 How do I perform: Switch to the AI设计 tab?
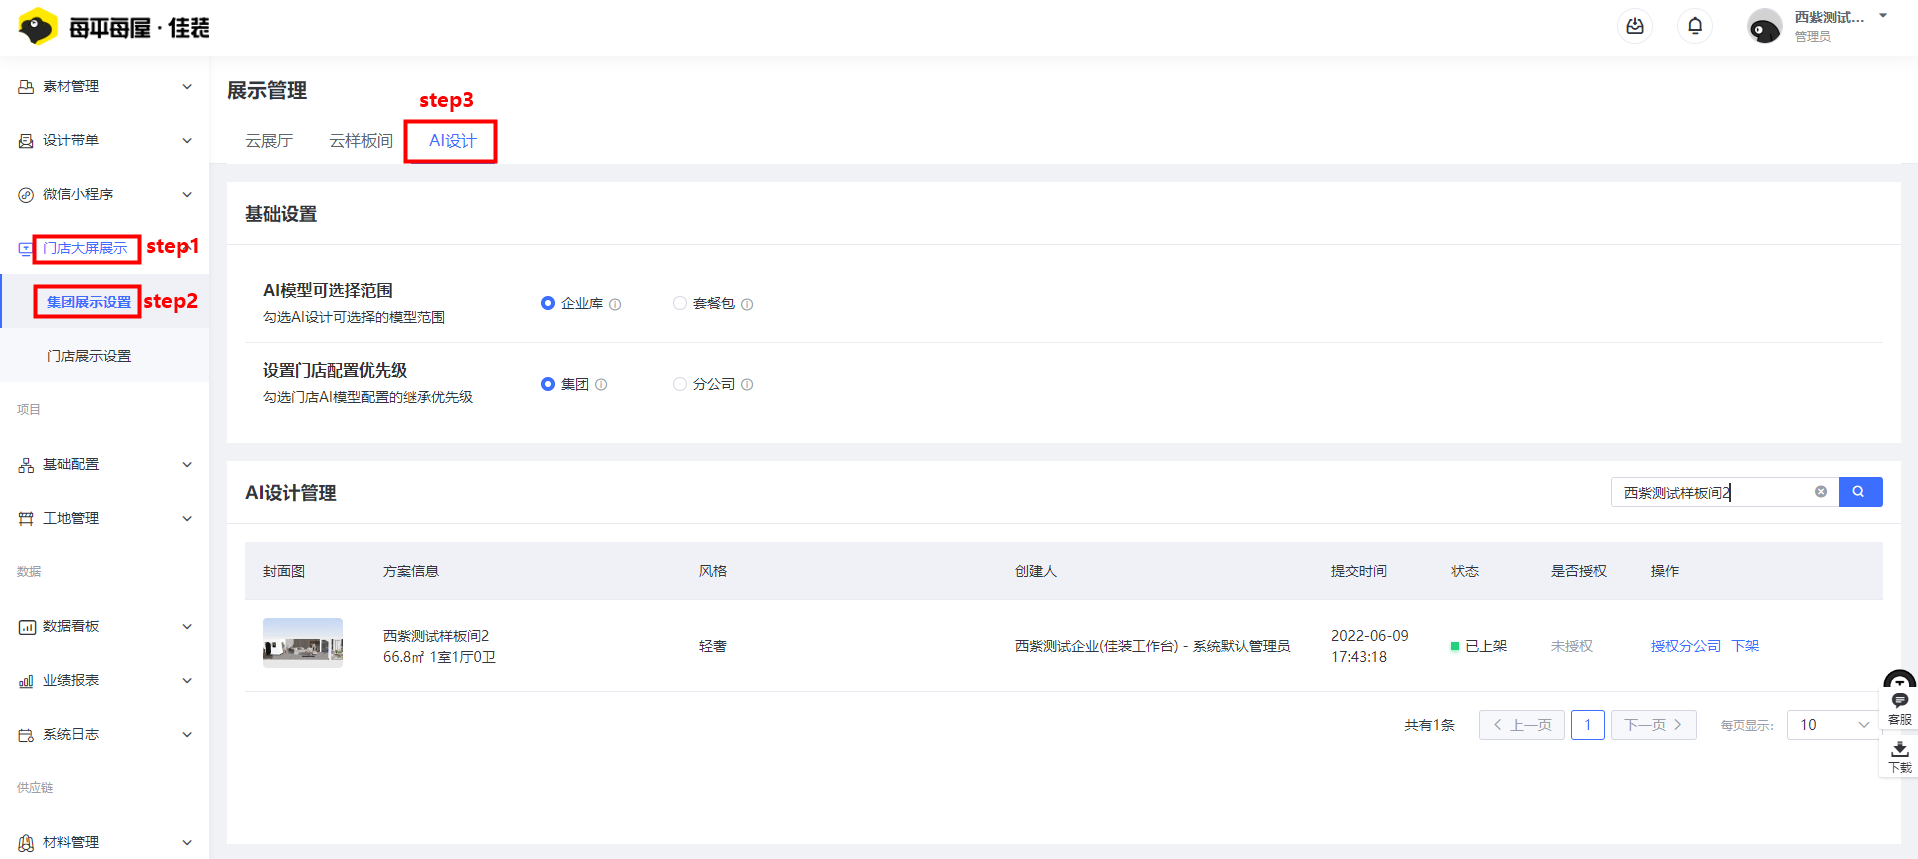(452, 141)
